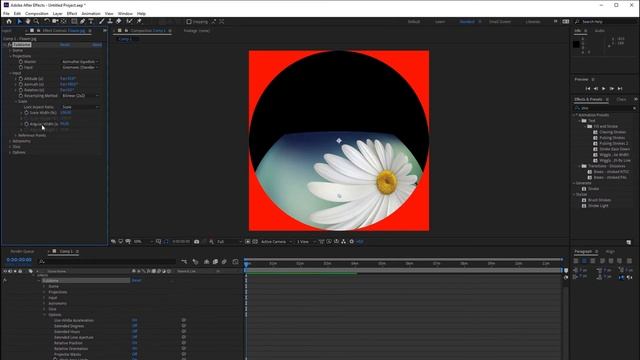
Task: Select the Roto Brush tool
Action: point(129,21)
